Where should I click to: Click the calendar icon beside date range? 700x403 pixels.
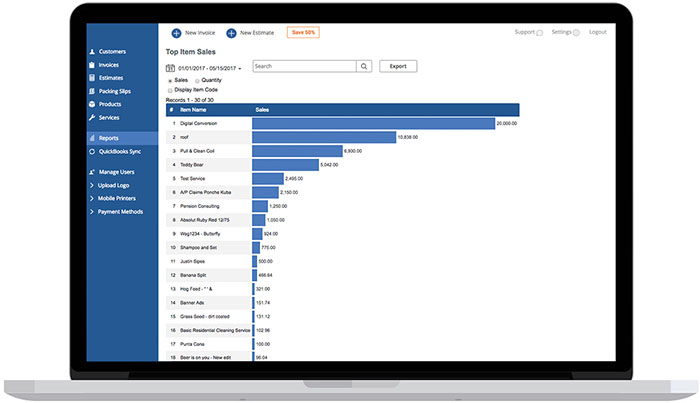pyautogui.click(x=170, y=68)
